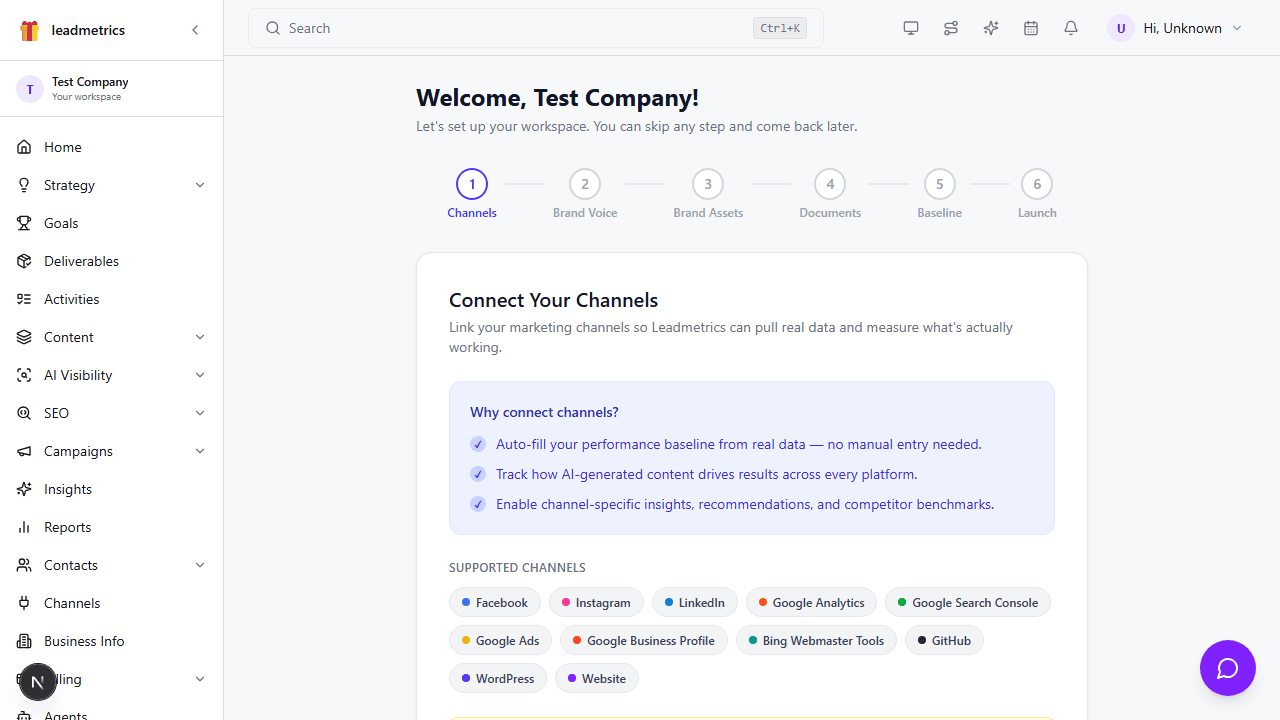
Task: Click the Facebook channel chip
Action: pos(495,602)
